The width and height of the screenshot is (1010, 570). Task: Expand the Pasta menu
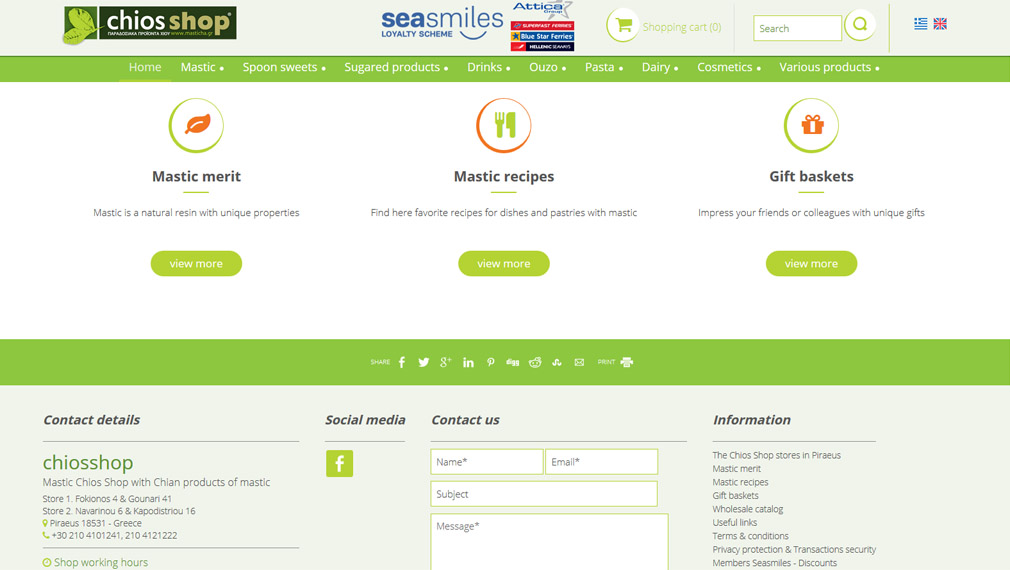click(x=604, y=67)
